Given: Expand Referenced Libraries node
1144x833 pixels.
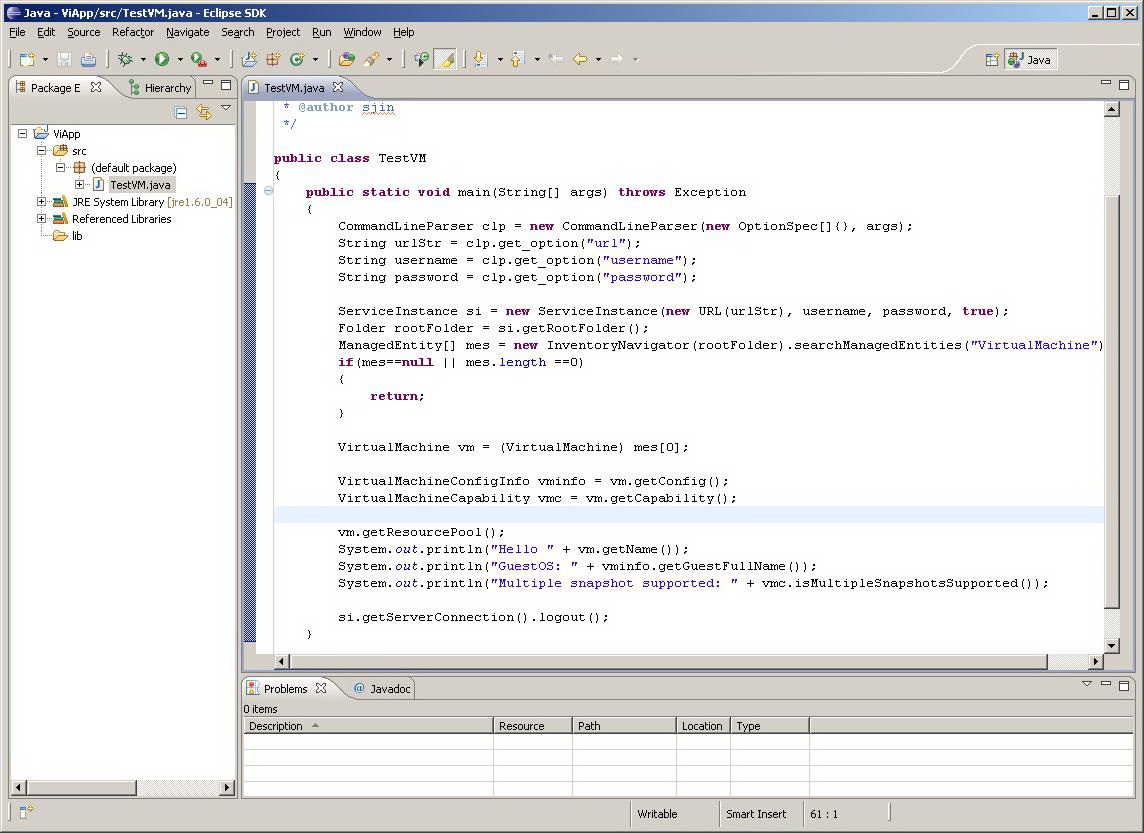Looking at the screenshot, I should [42, 218].
